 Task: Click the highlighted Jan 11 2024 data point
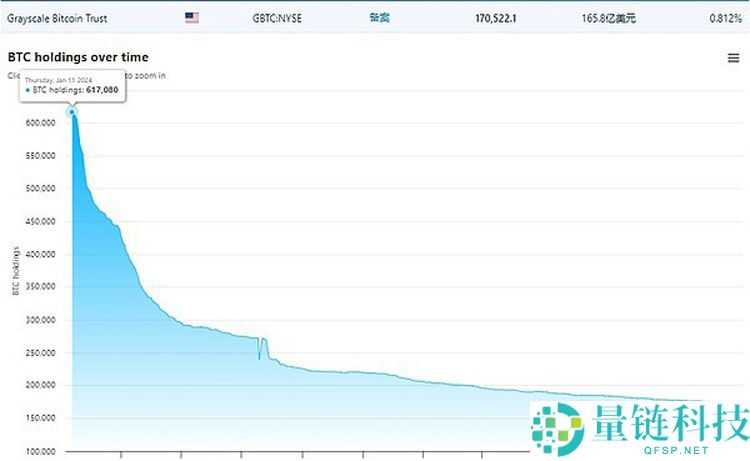coord(72,112)
